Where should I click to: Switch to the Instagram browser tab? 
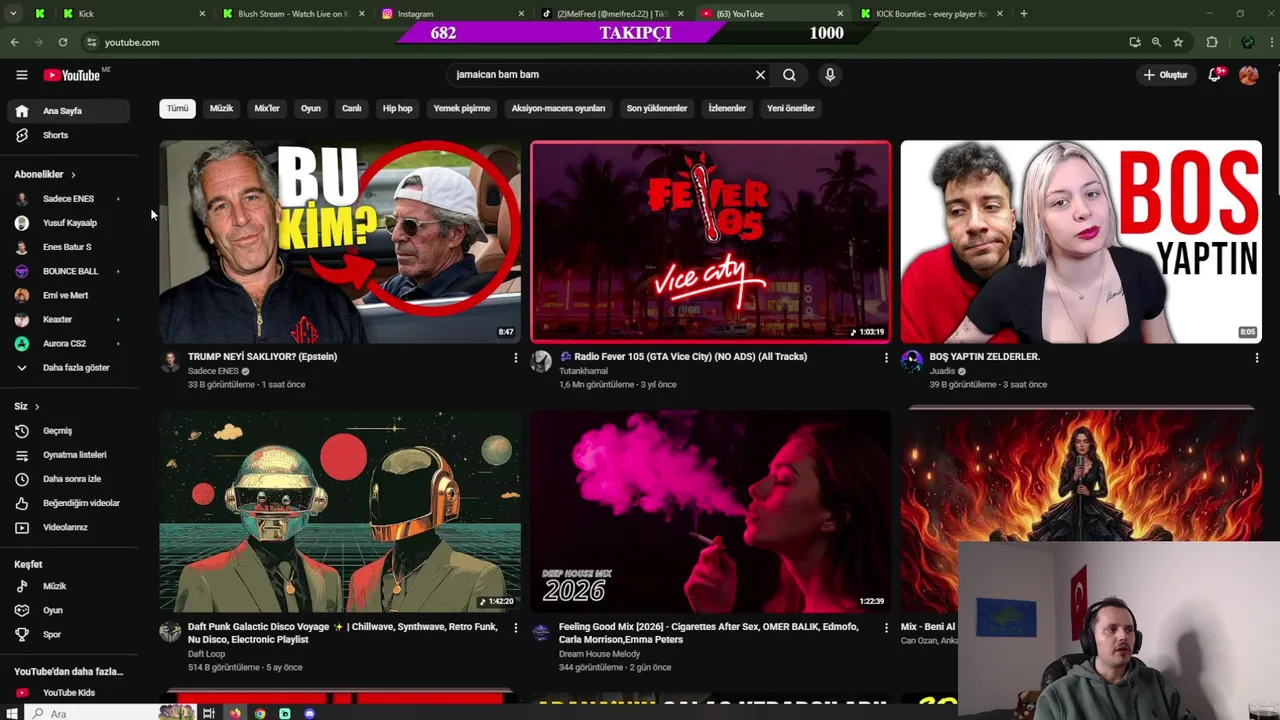point(453,14)
